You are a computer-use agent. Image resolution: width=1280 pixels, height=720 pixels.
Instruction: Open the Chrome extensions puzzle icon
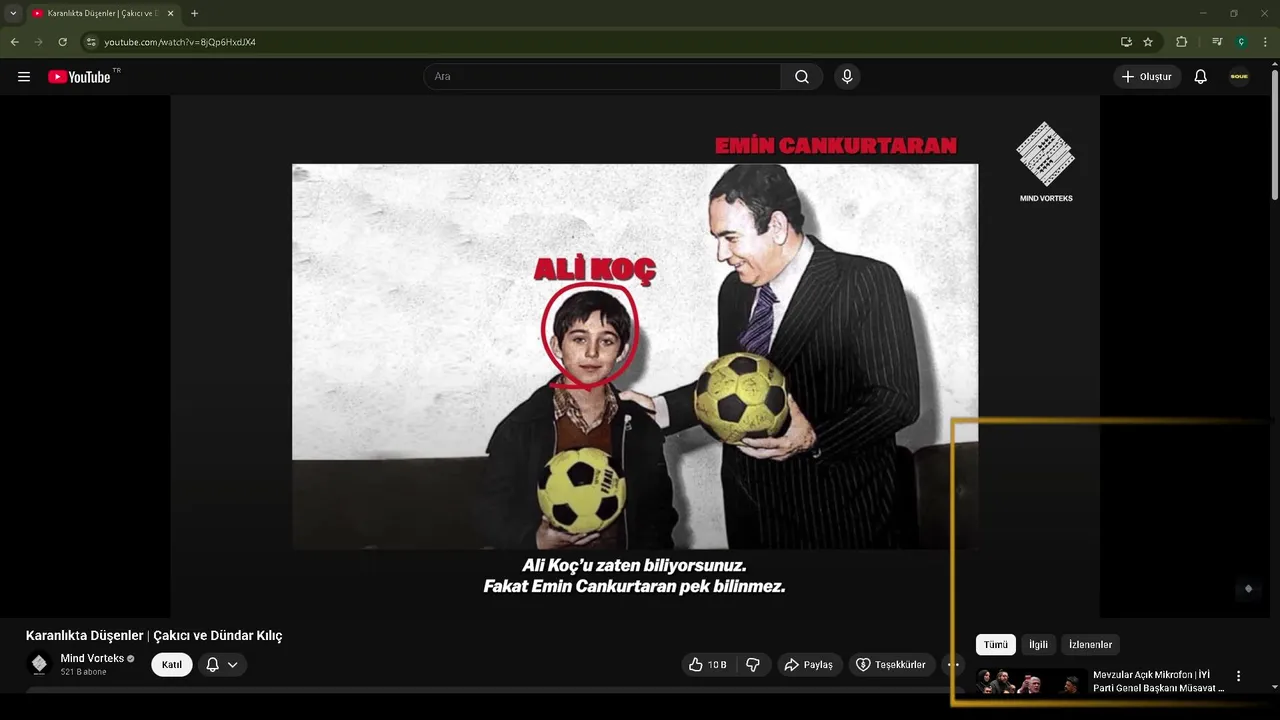(1181, 42)
